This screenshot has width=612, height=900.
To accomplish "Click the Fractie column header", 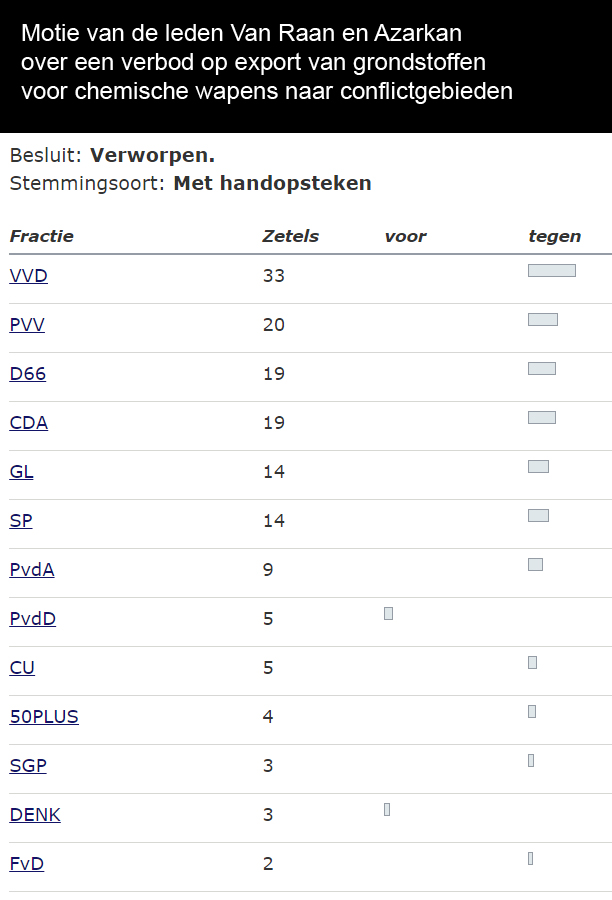I will 42,236.
